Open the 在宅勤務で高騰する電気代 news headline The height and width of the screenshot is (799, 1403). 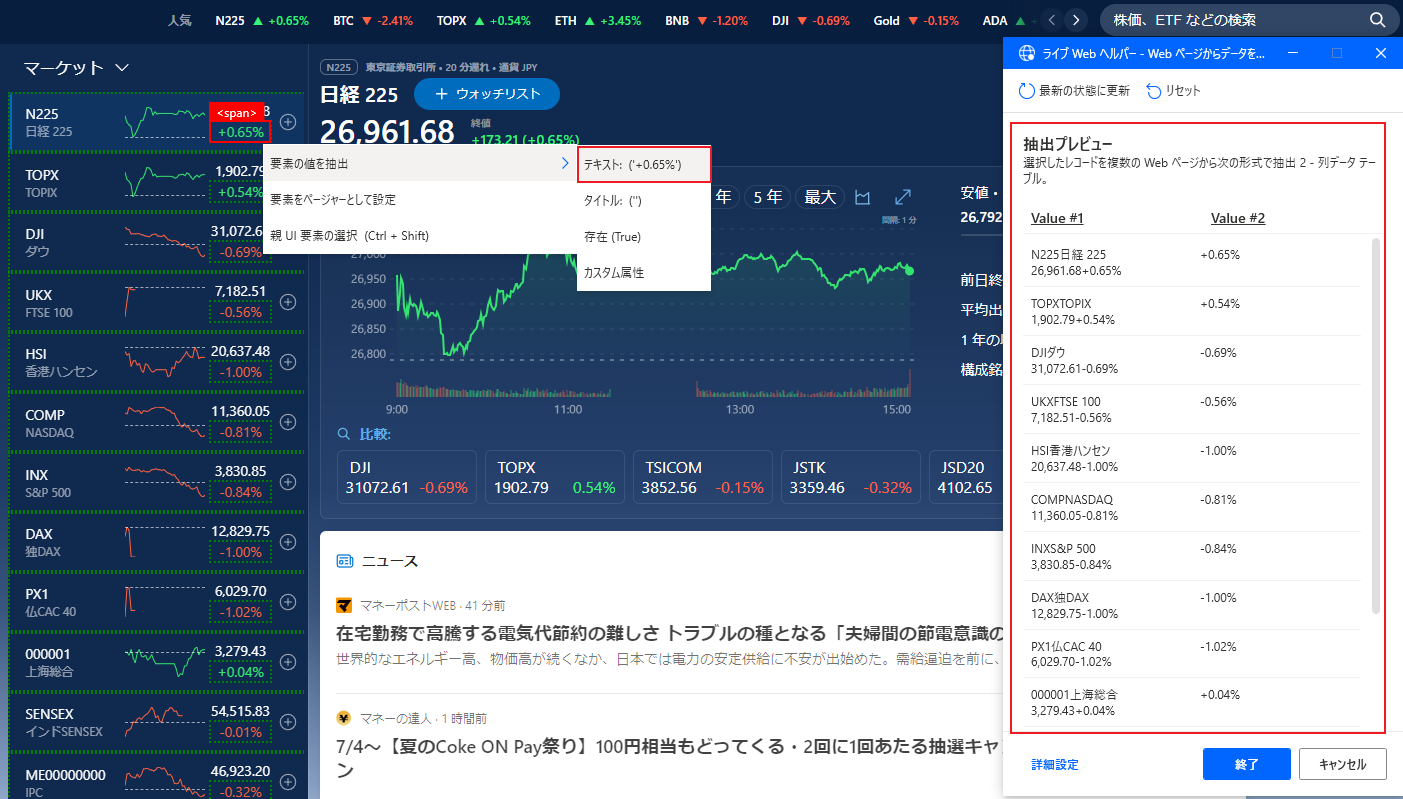coord(668,634)
